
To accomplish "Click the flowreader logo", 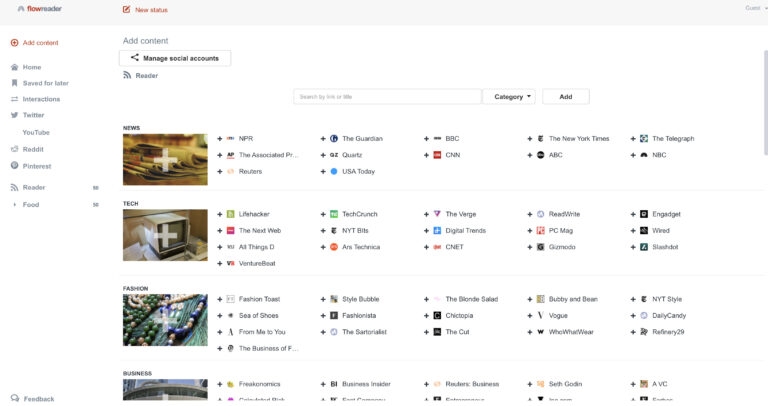I will (40, 9).
